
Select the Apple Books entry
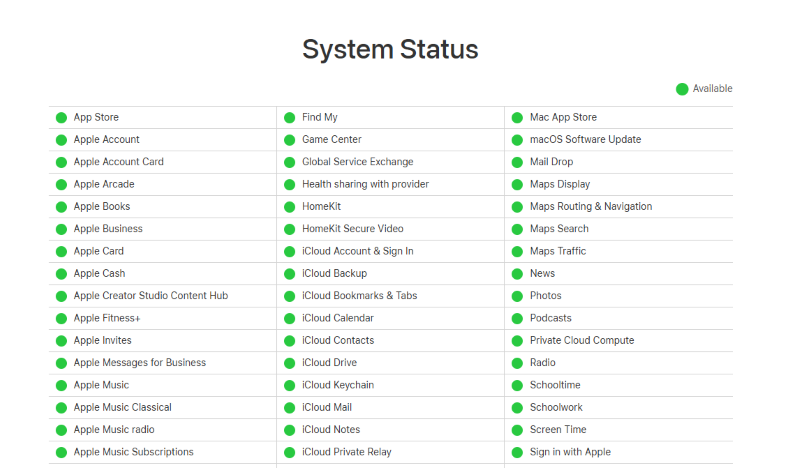pyautogui.click(x=102, y=206)
